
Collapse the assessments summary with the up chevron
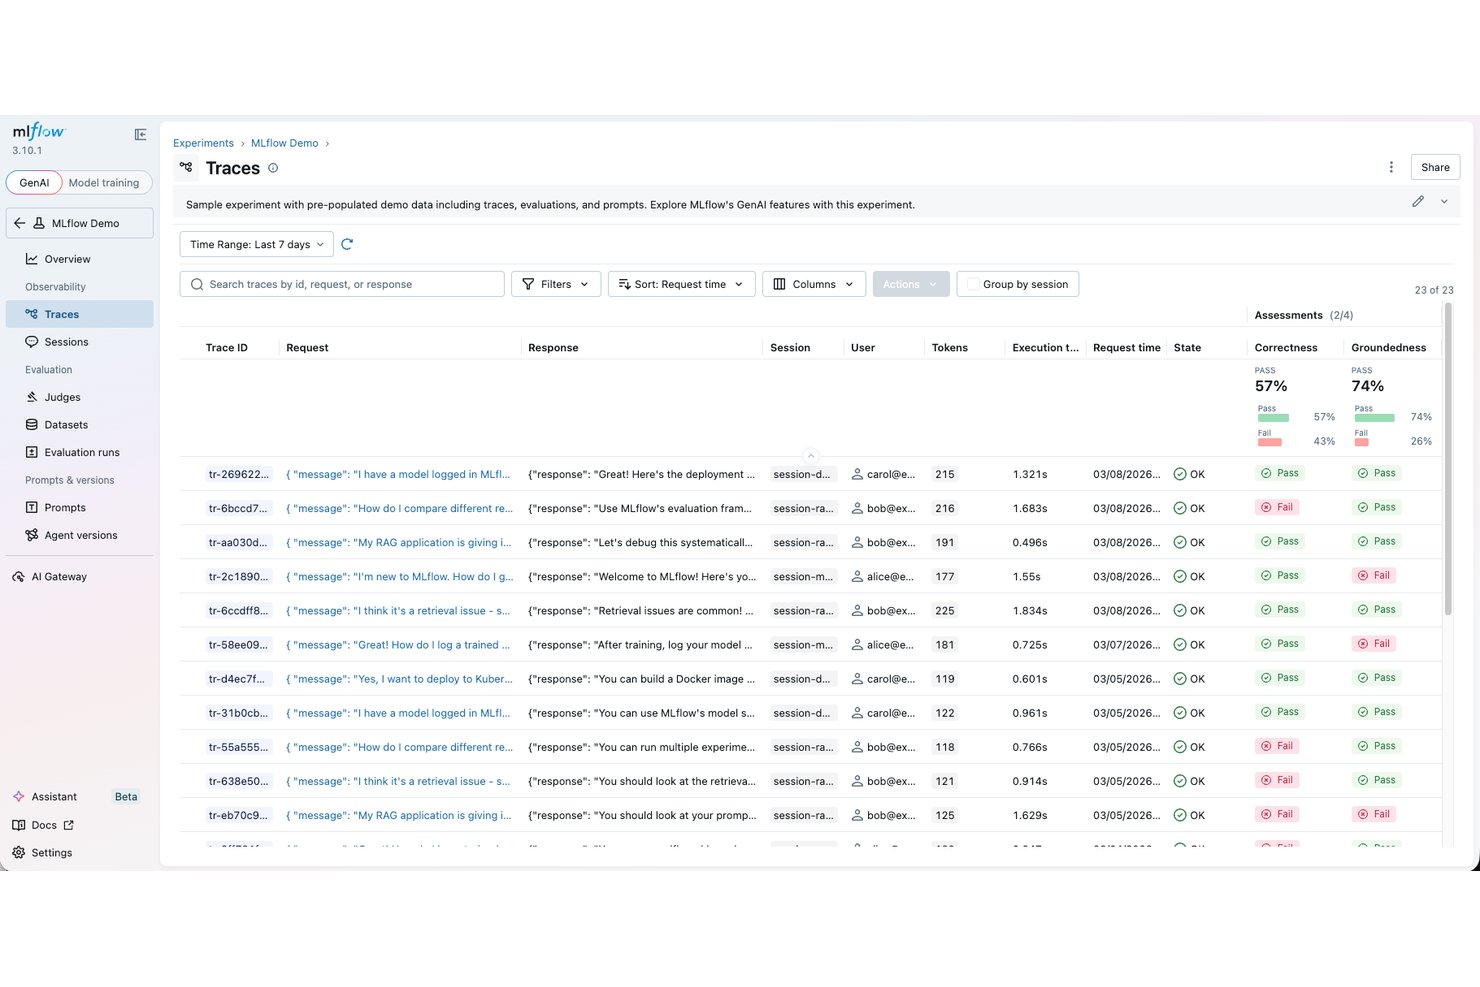811,455
